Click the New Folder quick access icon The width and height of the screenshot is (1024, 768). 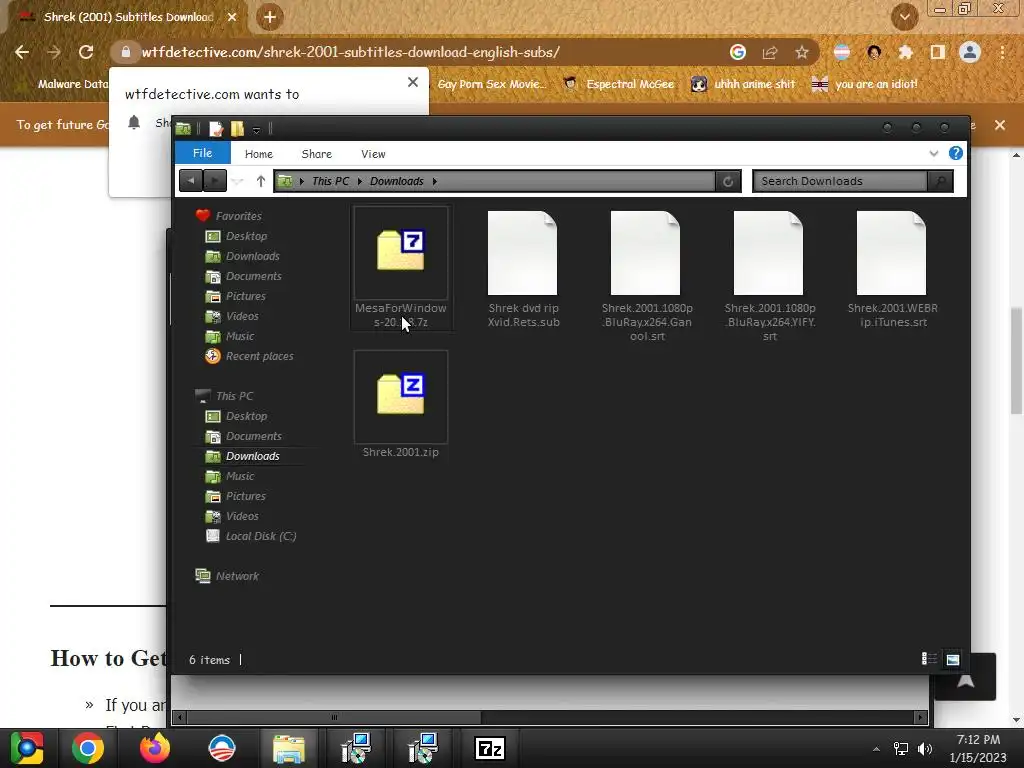coord(237,129)
